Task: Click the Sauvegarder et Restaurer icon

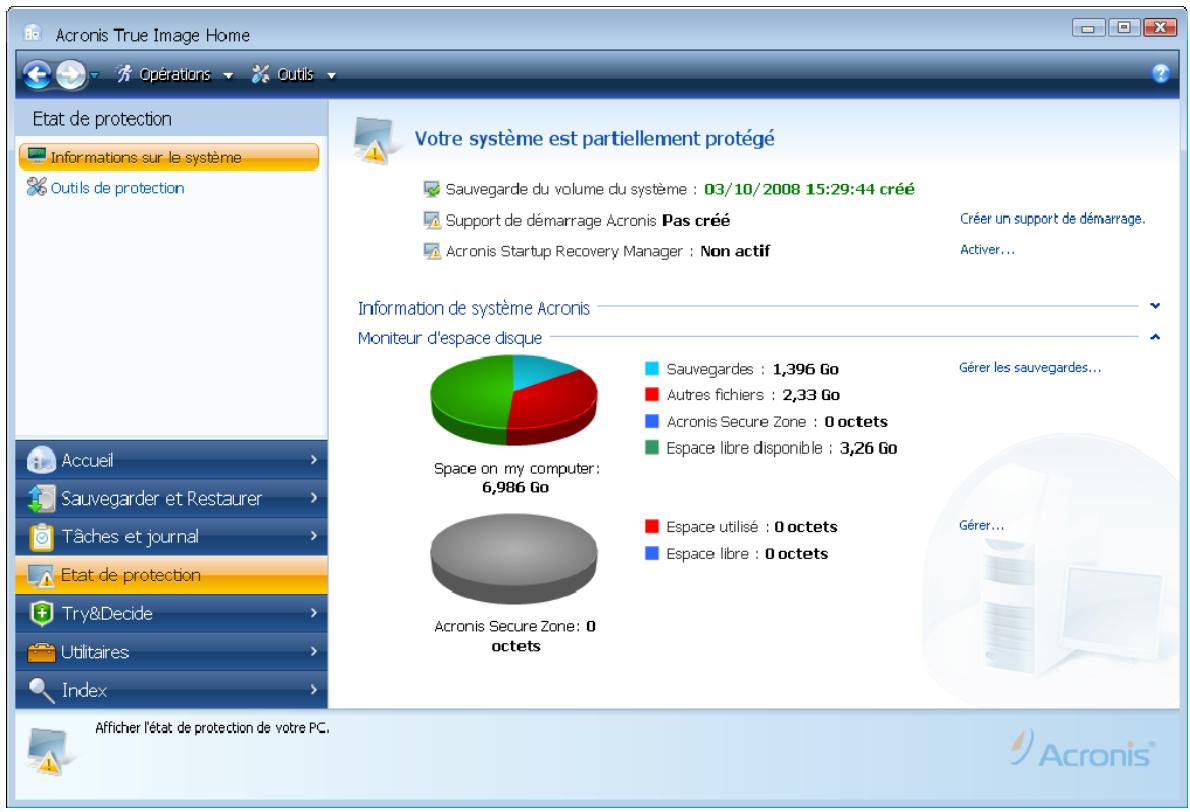Action: click(41, 499)
